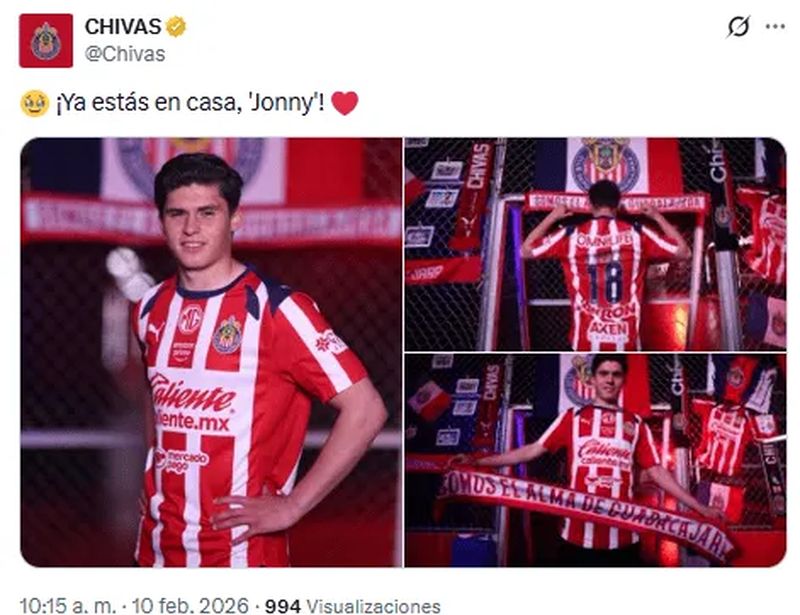Click the Chivas crest on the jersey
Image resolution: width=800 pixels, height=615 pixels.
(x=228, y=335)
